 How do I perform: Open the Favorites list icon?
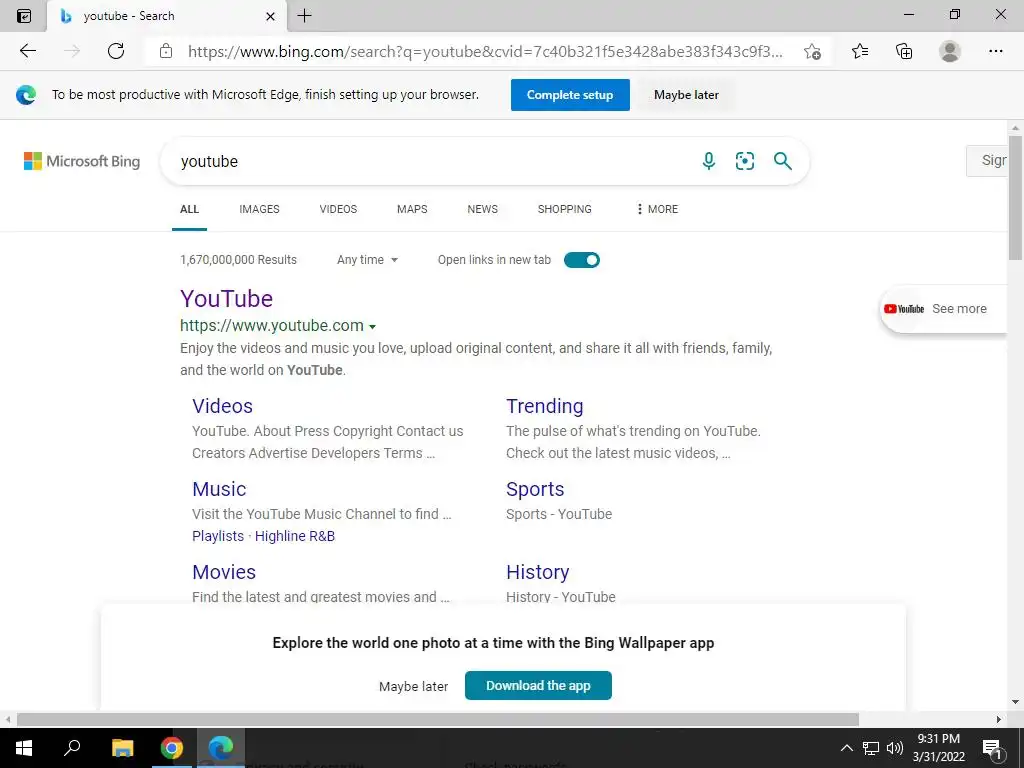(x=860, y=51)
